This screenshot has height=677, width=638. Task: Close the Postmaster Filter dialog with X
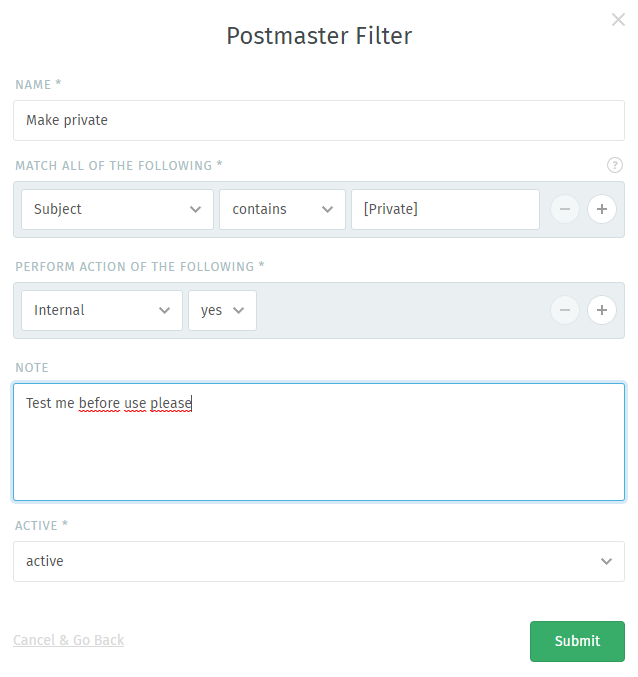coord(618,19)
